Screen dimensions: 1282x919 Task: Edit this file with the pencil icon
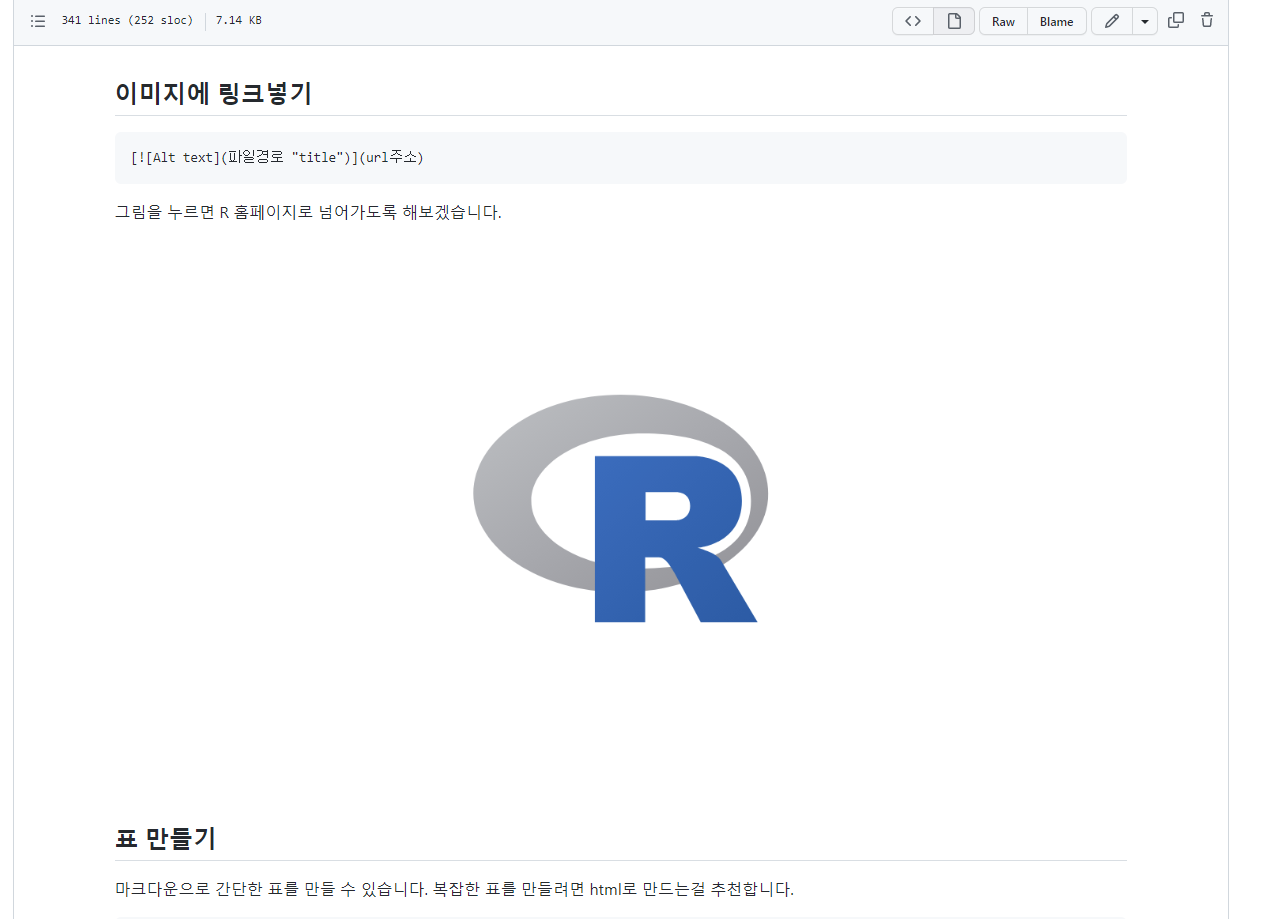click(1110, 20)
